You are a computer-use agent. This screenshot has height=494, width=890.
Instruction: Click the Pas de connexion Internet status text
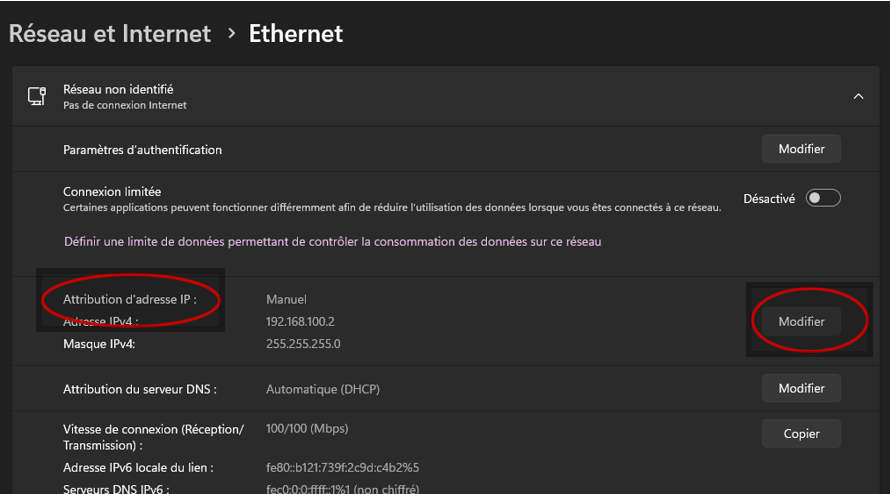(x=124, y=105)
